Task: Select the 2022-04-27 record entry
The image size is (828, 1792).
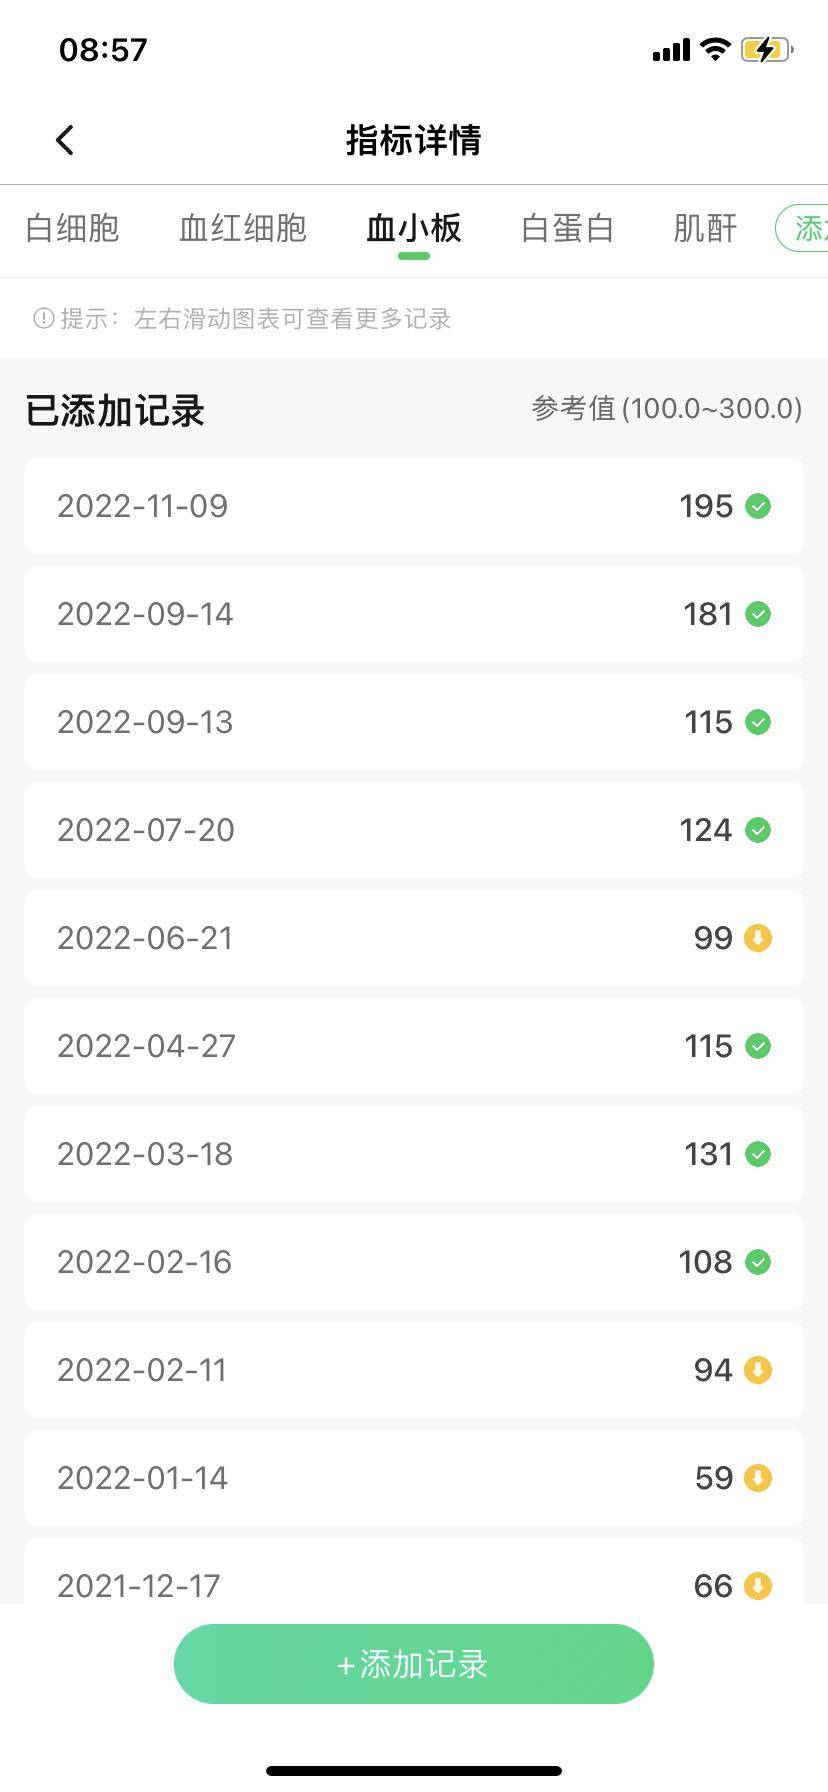Action: coord(414,1046)
